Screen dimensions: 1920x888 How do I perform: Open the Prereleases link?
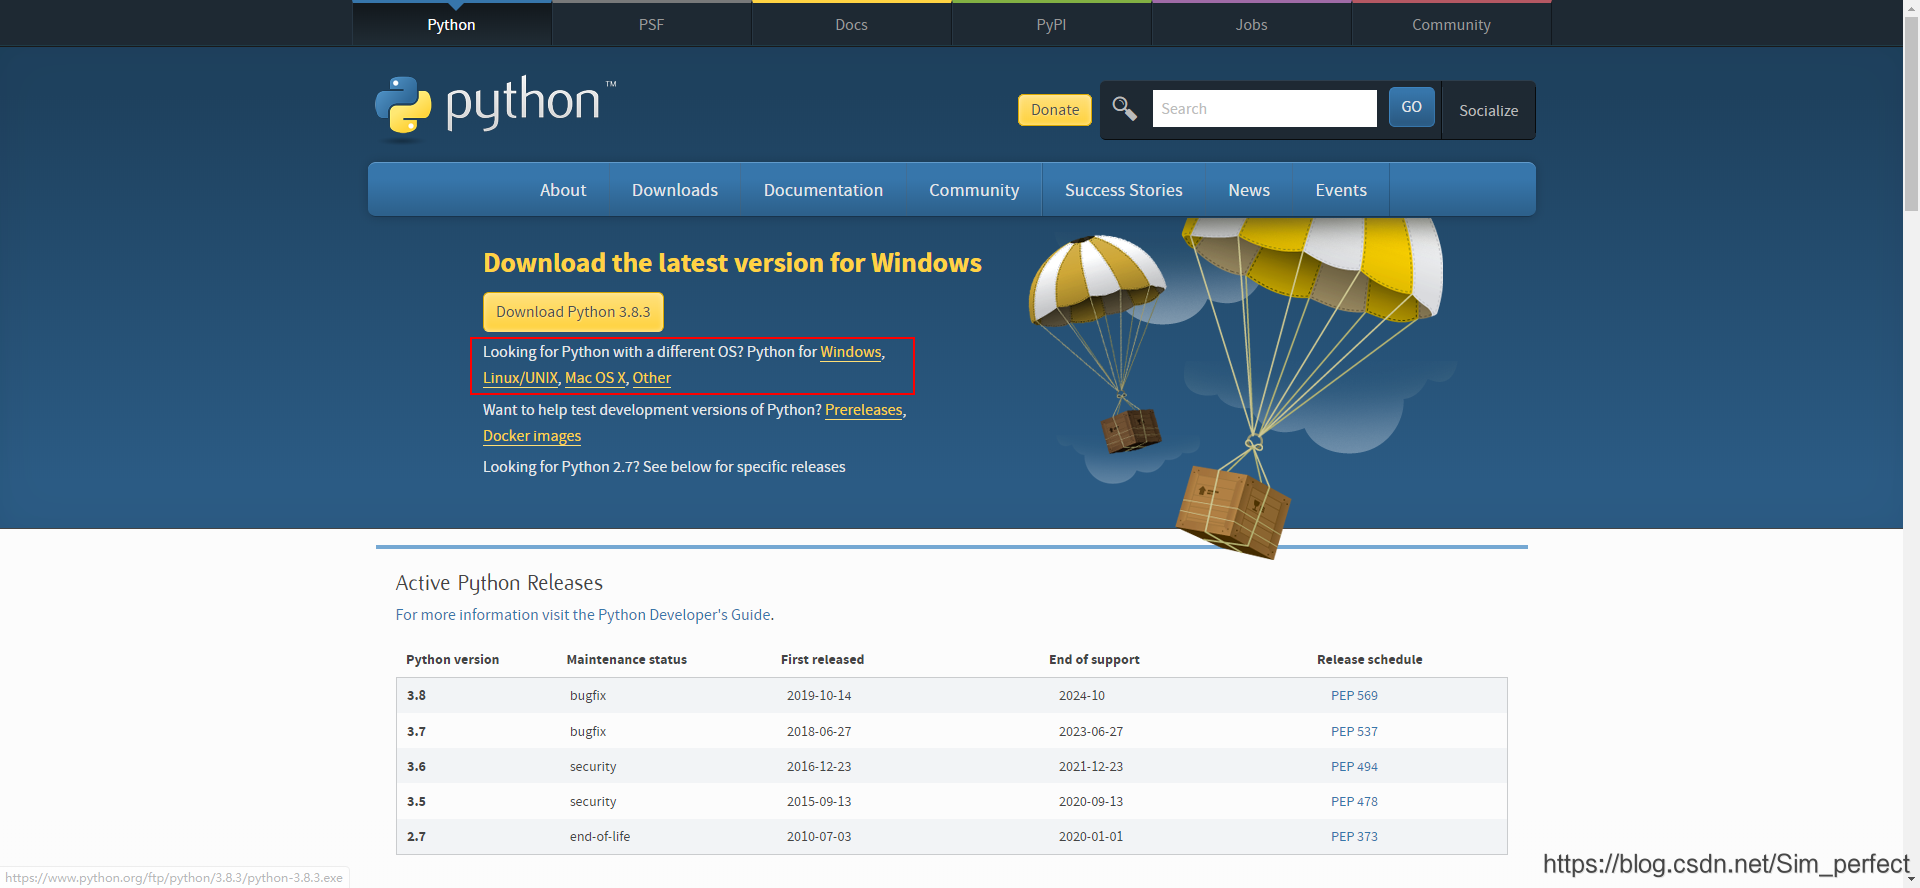(864, 410)
